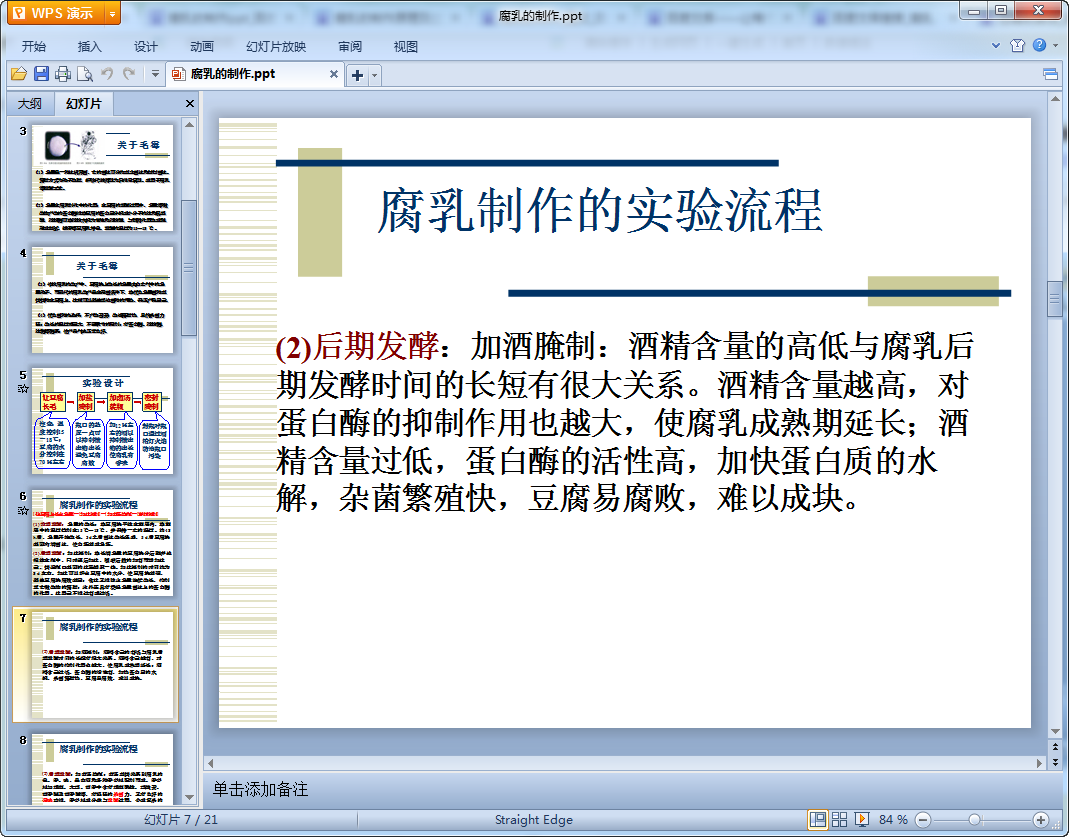Undo the last action
This screenshot has height=837, width=1069.
[x=107, y=74]
